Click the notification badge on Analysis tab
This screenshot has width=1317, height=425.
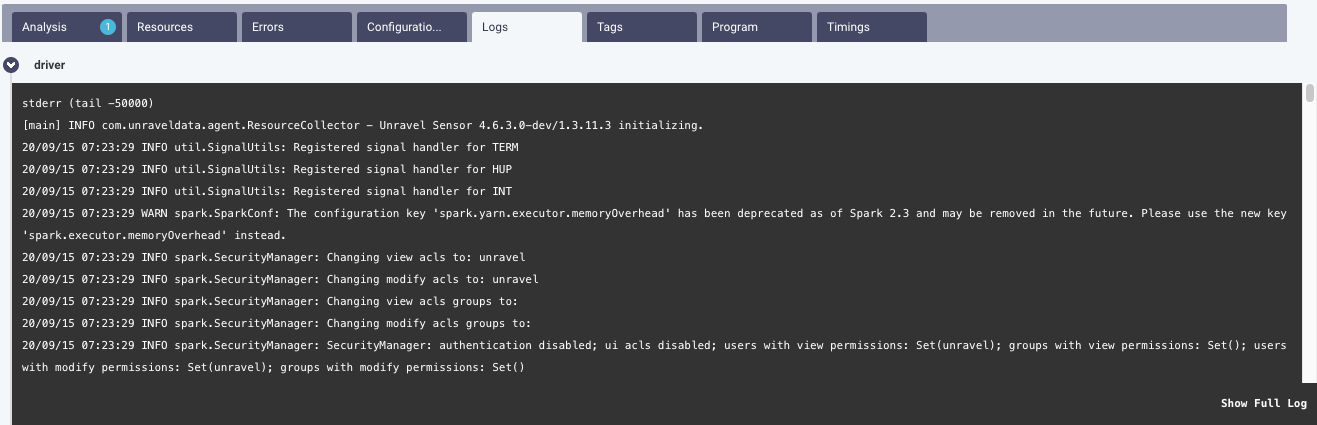107,27
